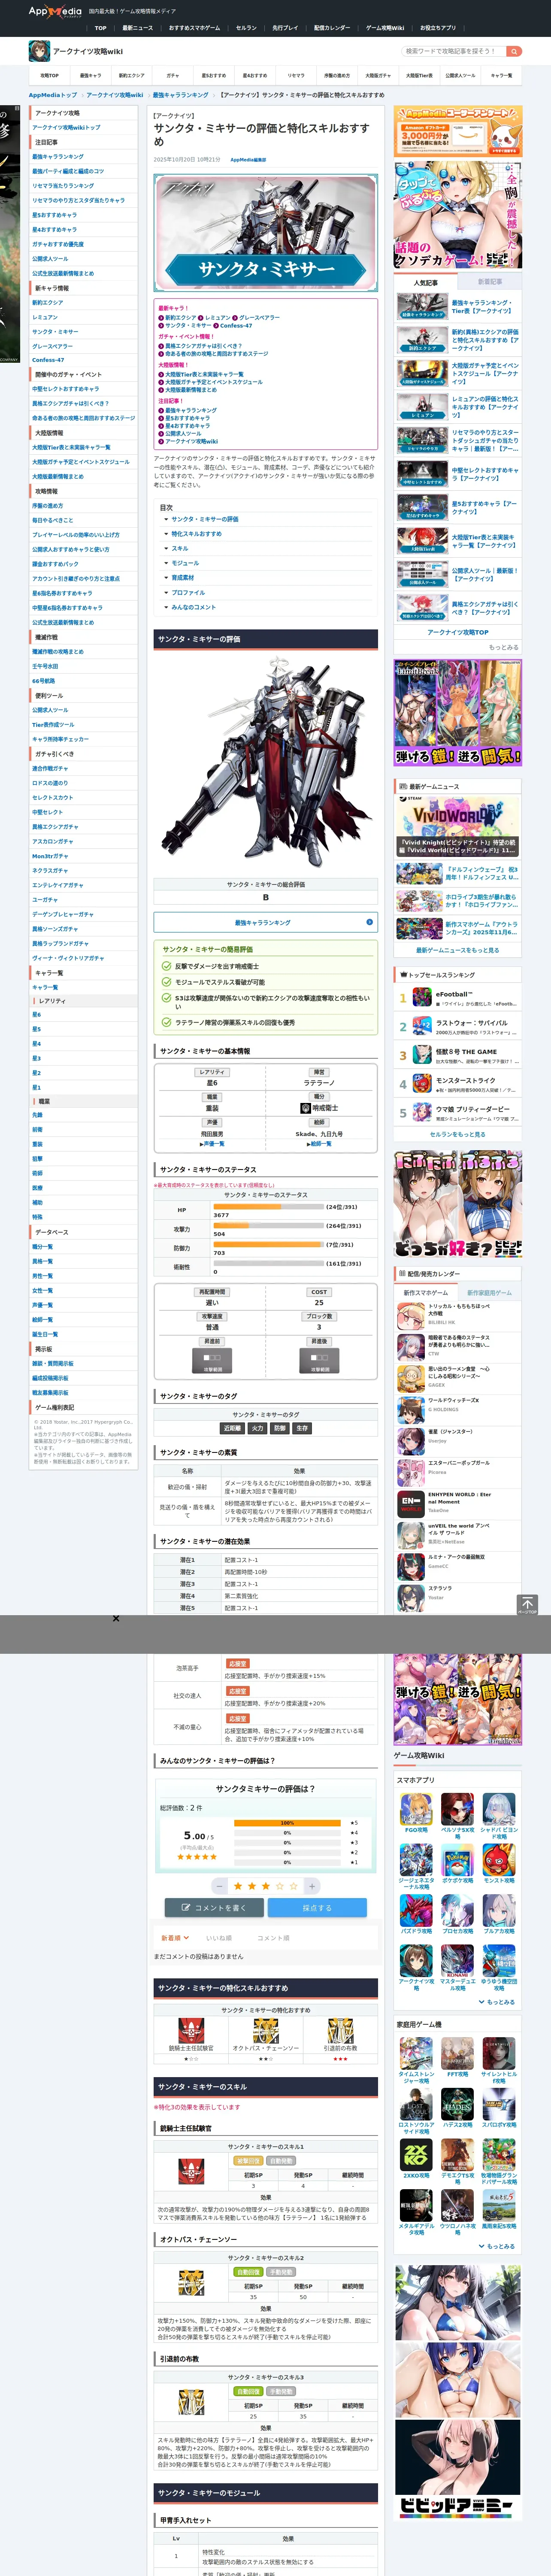Open ブルアカ攻略 app icon
This screenshot has height=2576, width=551.
pos(499,1910)
